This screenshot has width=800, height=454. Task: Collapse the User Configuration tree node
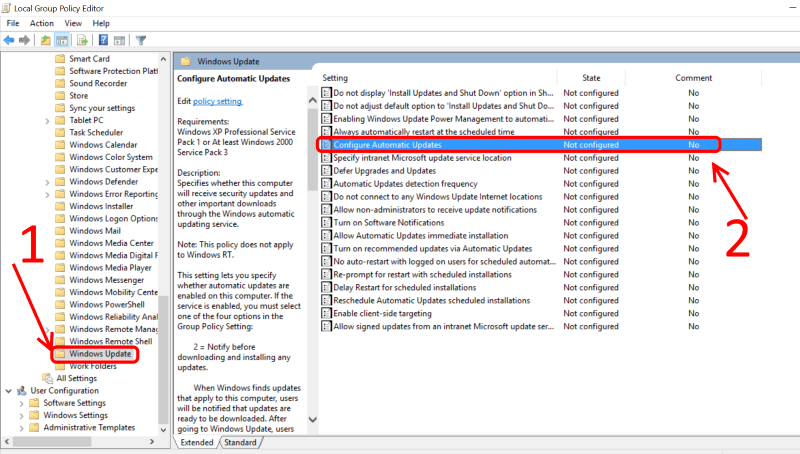tap(8, 390)
